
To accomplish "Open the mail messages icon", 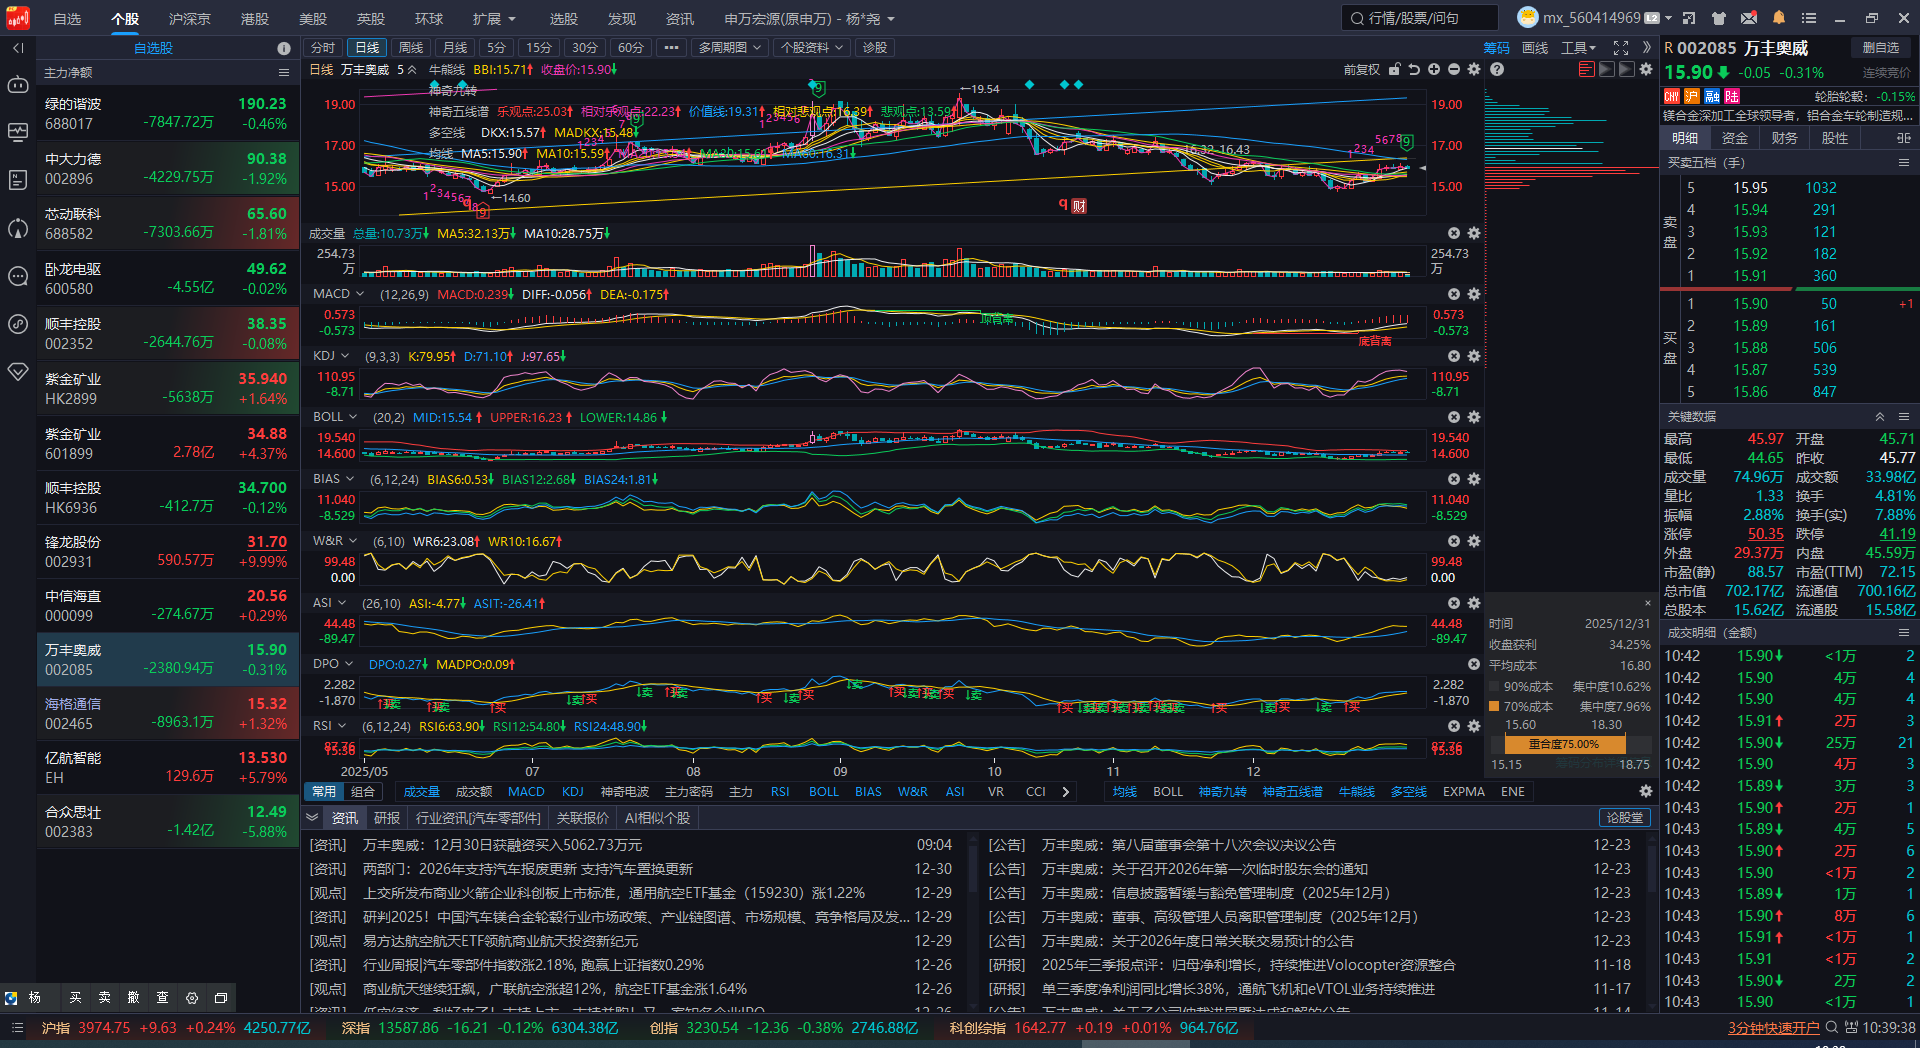I will [1748, 18].
